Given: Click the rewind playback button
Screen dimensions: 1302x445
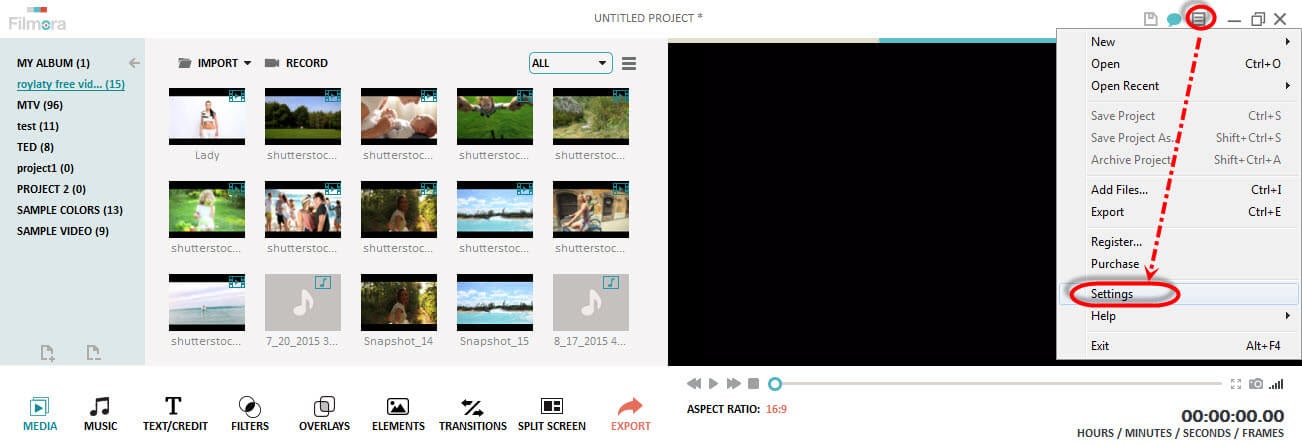Looking at the screenshot, I should click(693, 384).
